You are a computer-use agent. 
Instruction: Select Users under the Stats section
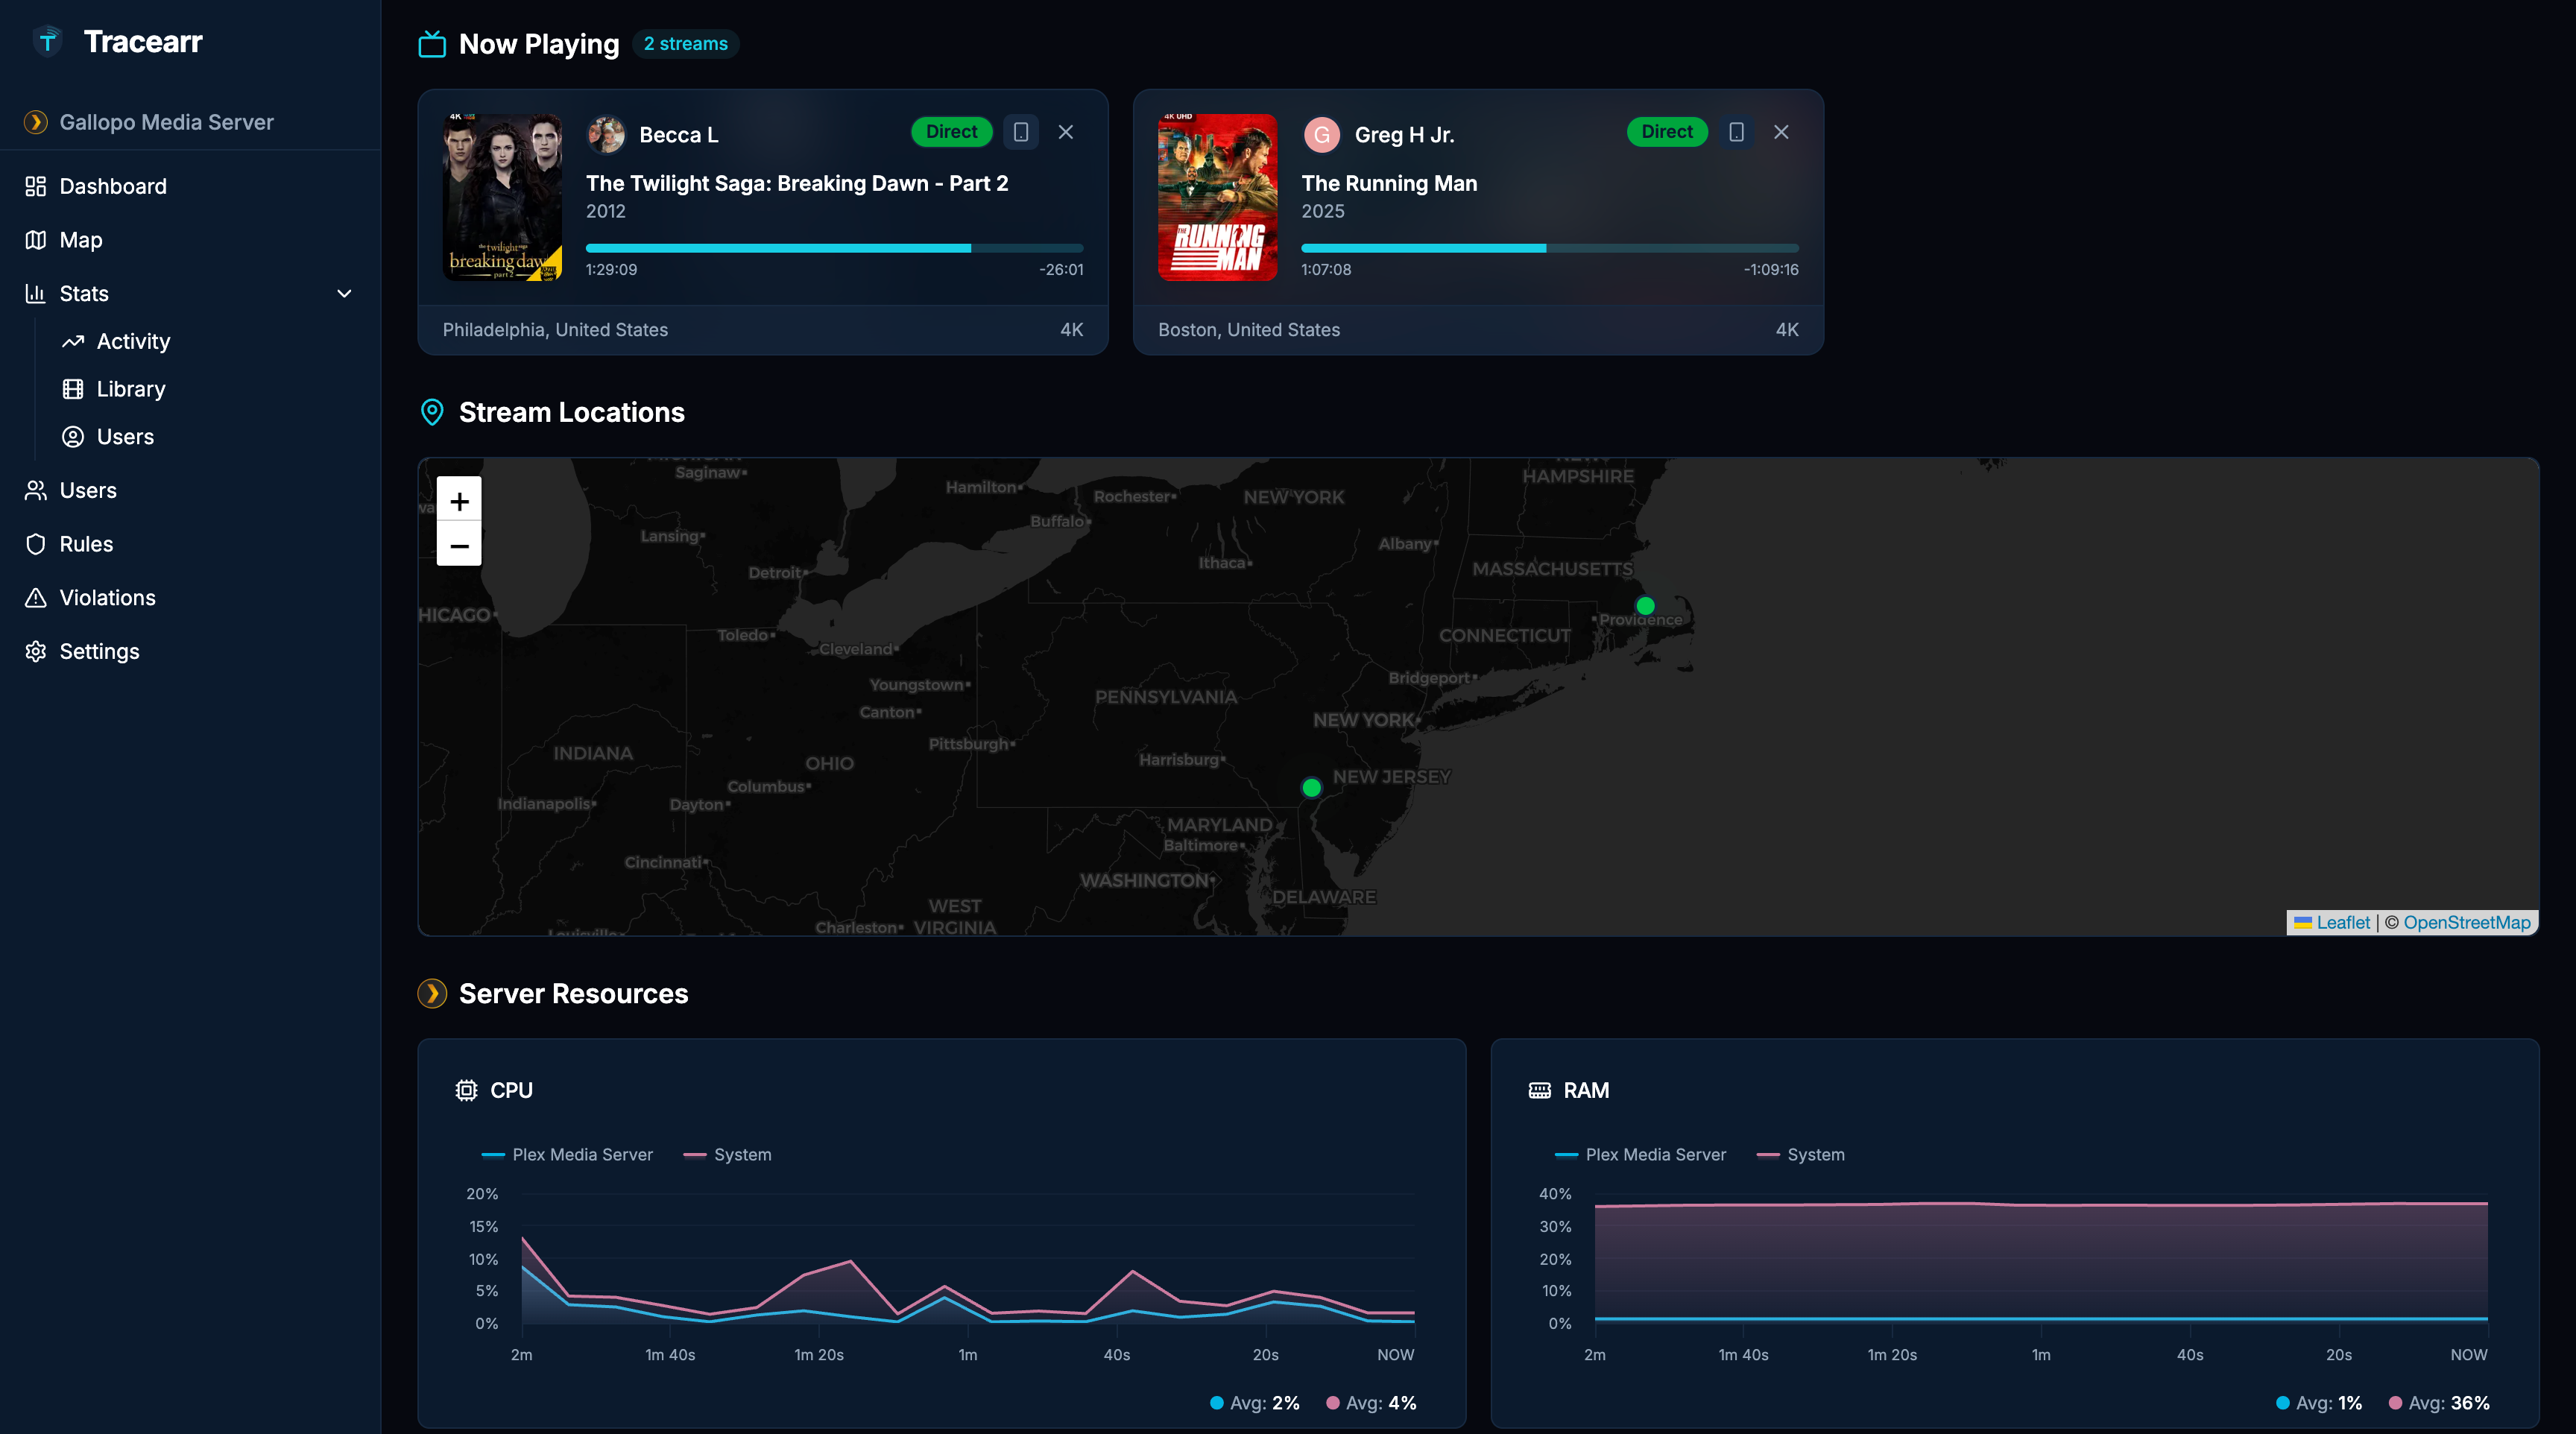tap(124, 436)
